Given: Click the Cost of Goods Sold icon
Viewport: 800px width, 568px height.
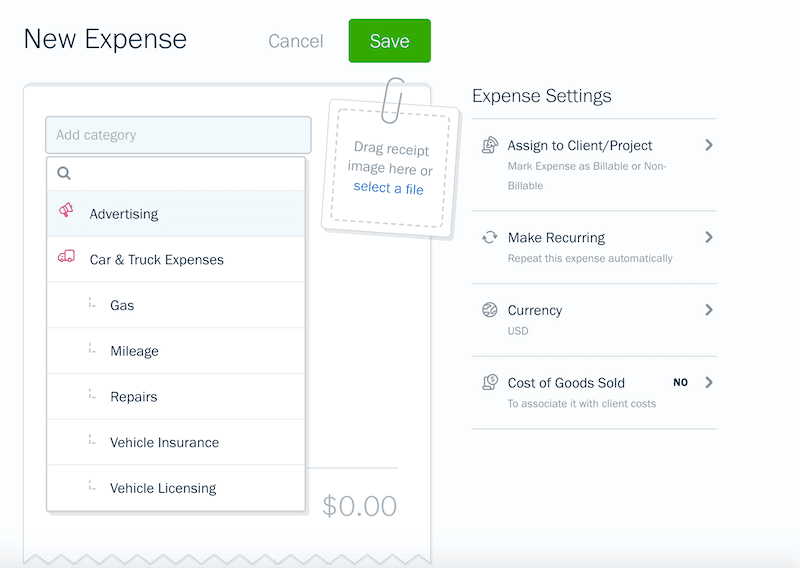Looking at the screenshot, I should (x=490, y=382).
